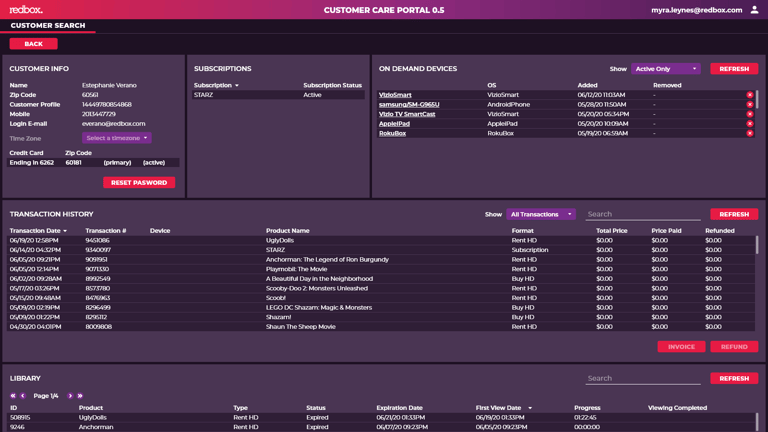Select LEGO DC Shazam: Magic & Monsters transaction
The height and width of the screenshot is (432, 768).
pyautogui.click(x=381, y=308)
